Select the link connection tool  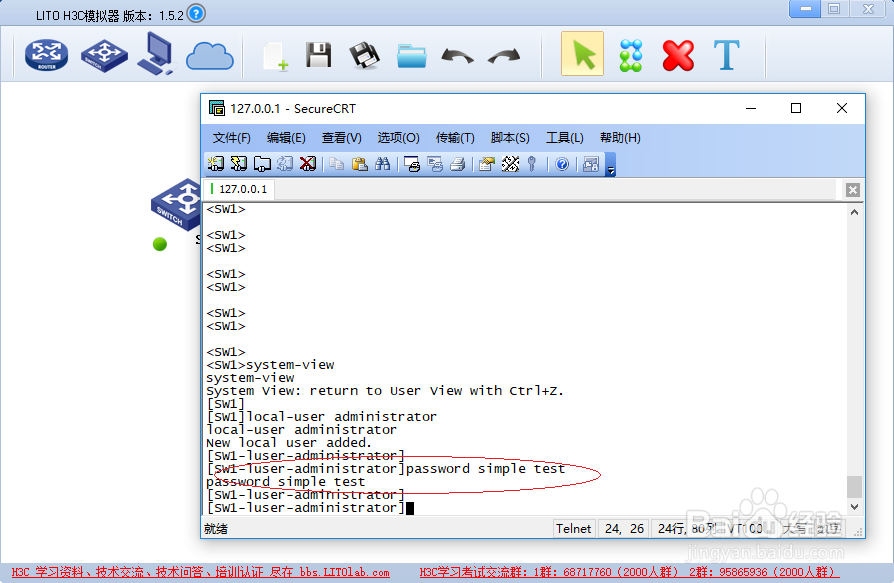(x=631, y=55)
